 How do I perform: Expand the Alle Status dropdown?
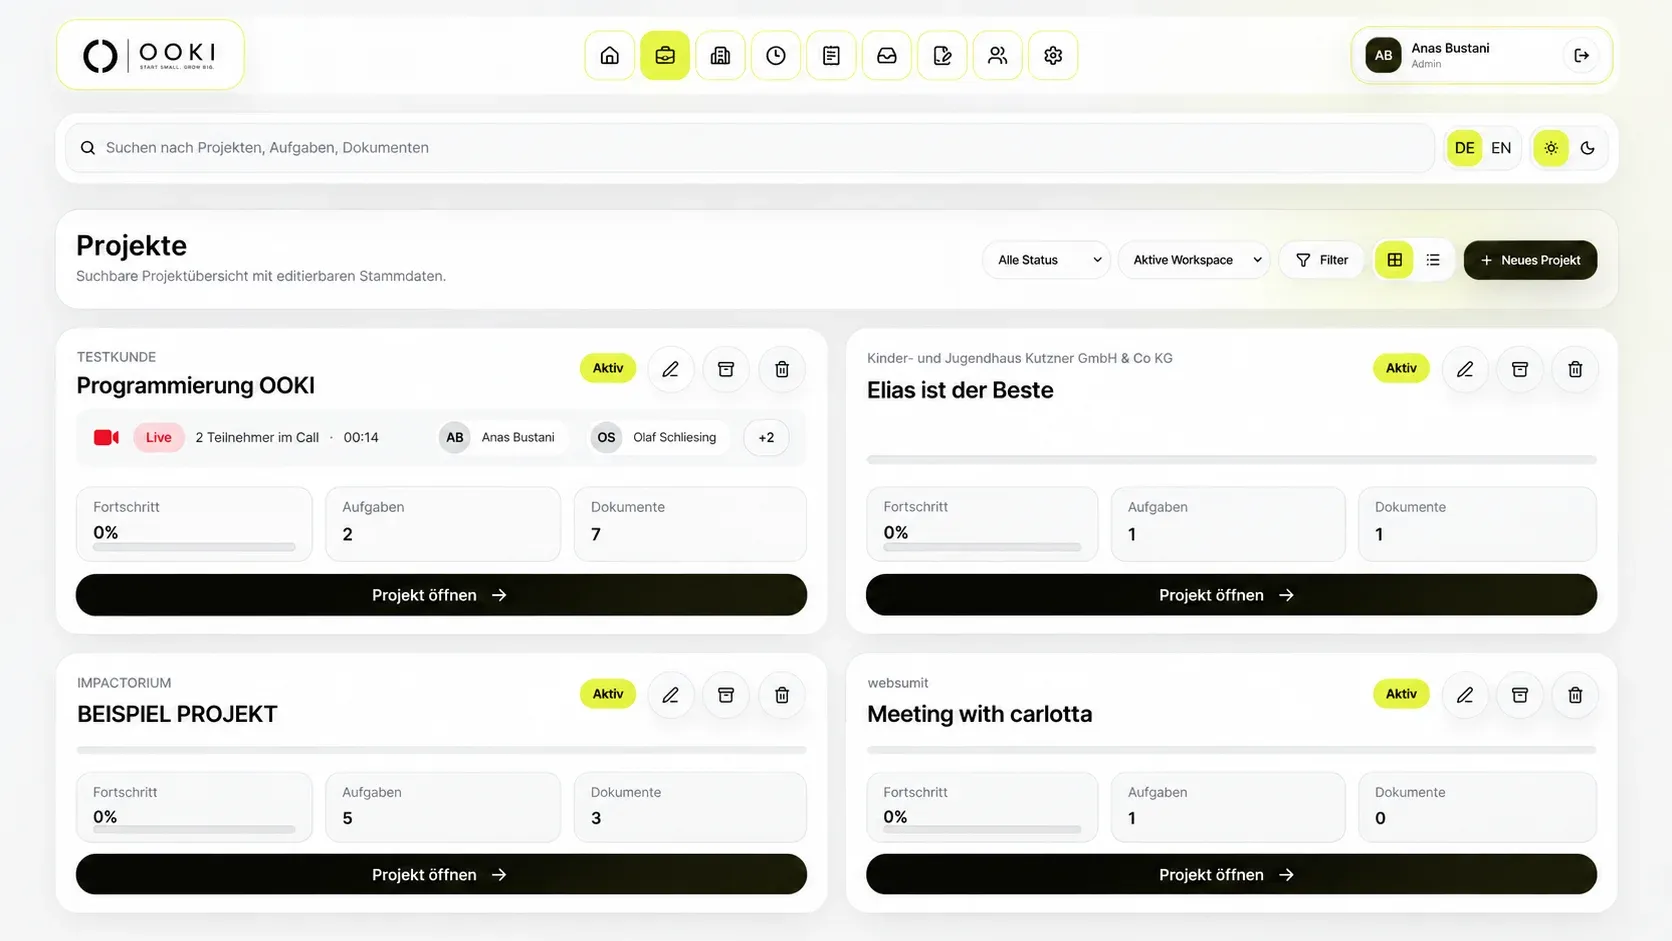[1047, 260]
